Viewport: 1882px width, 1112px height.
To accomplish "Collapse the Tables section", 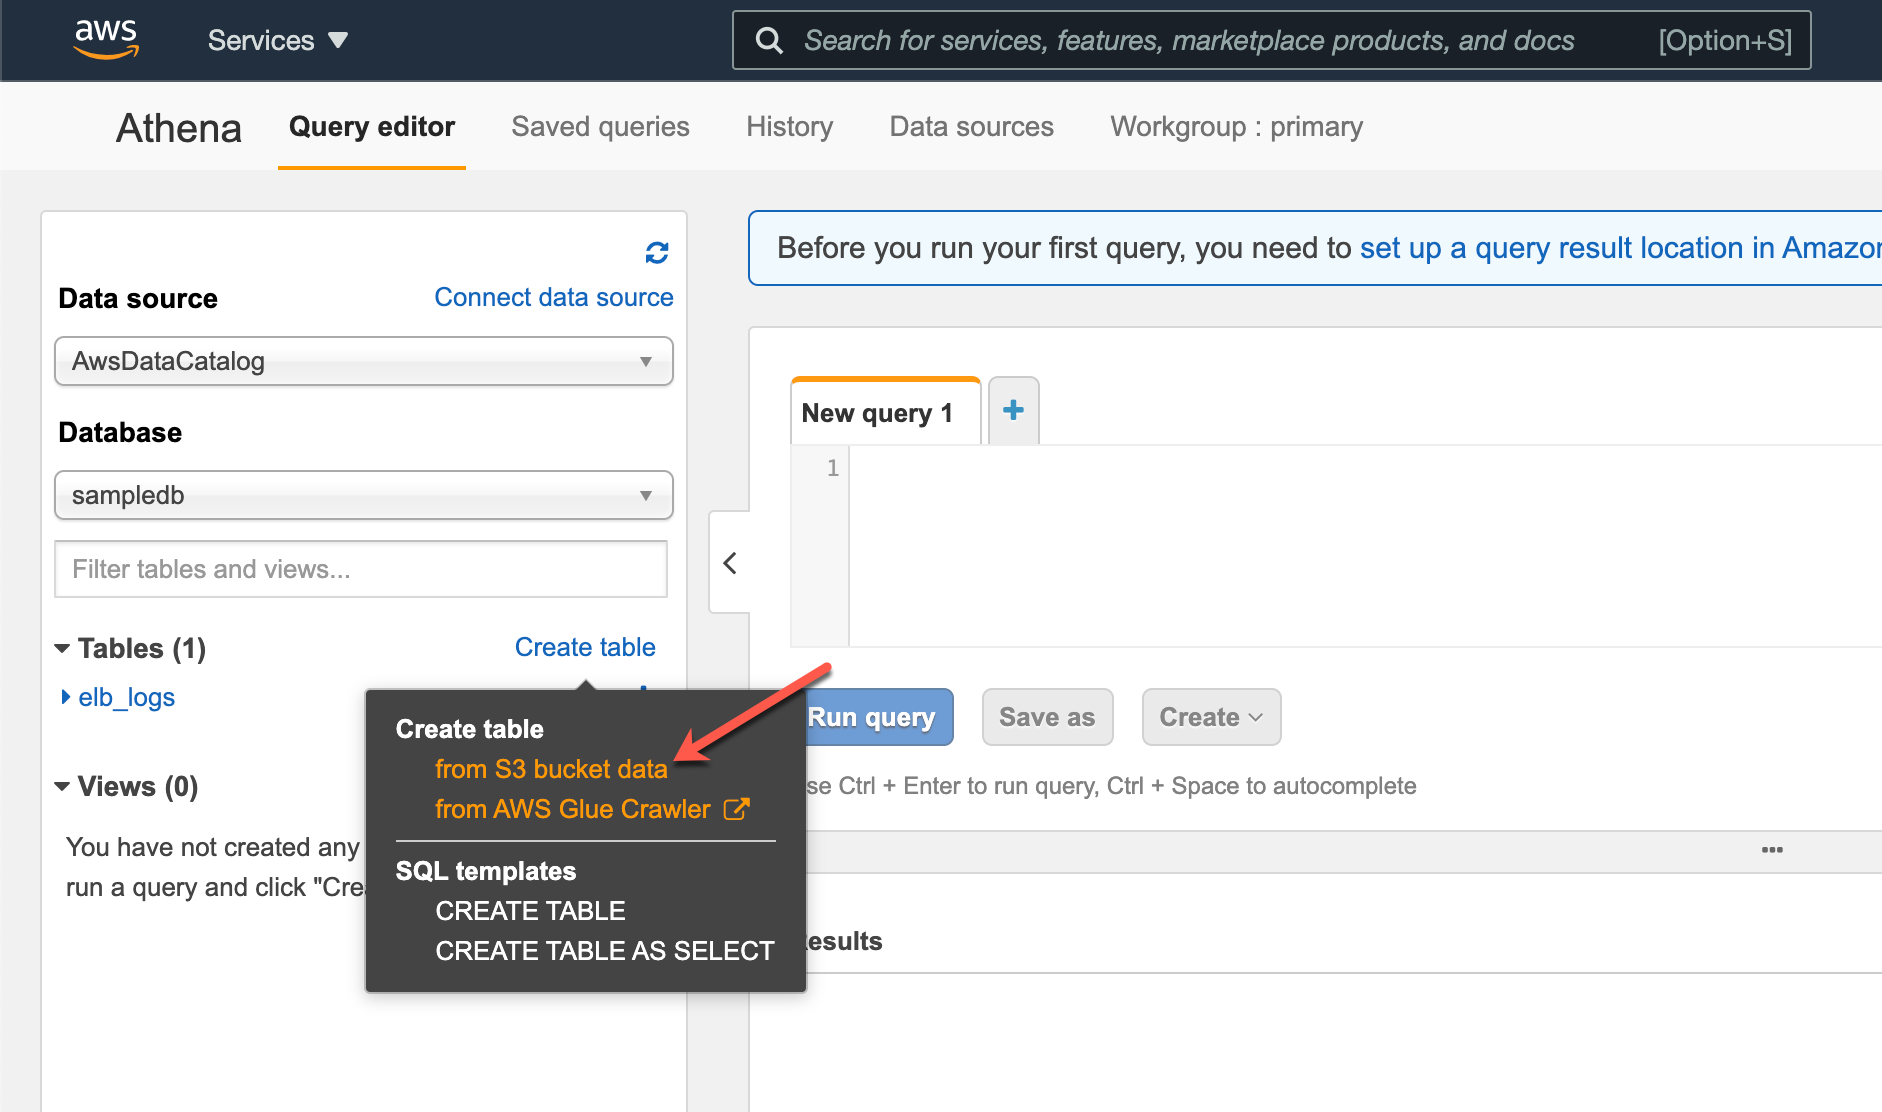I will 63,649.
